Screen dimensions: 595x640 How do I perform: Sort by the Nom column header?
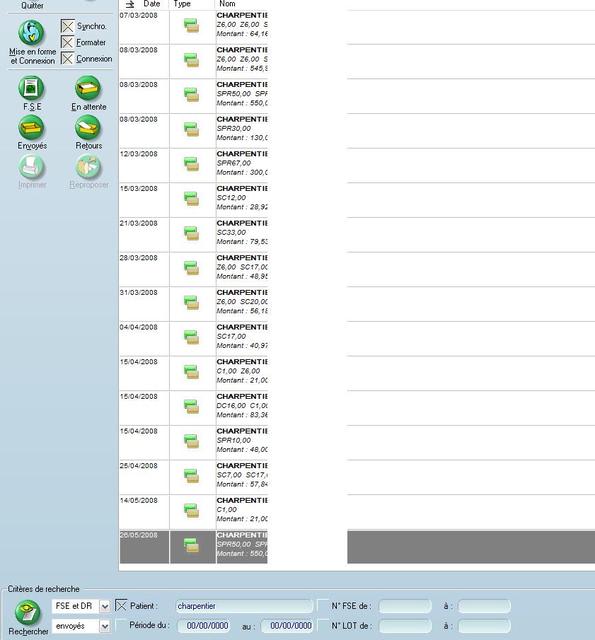(227, 4)
